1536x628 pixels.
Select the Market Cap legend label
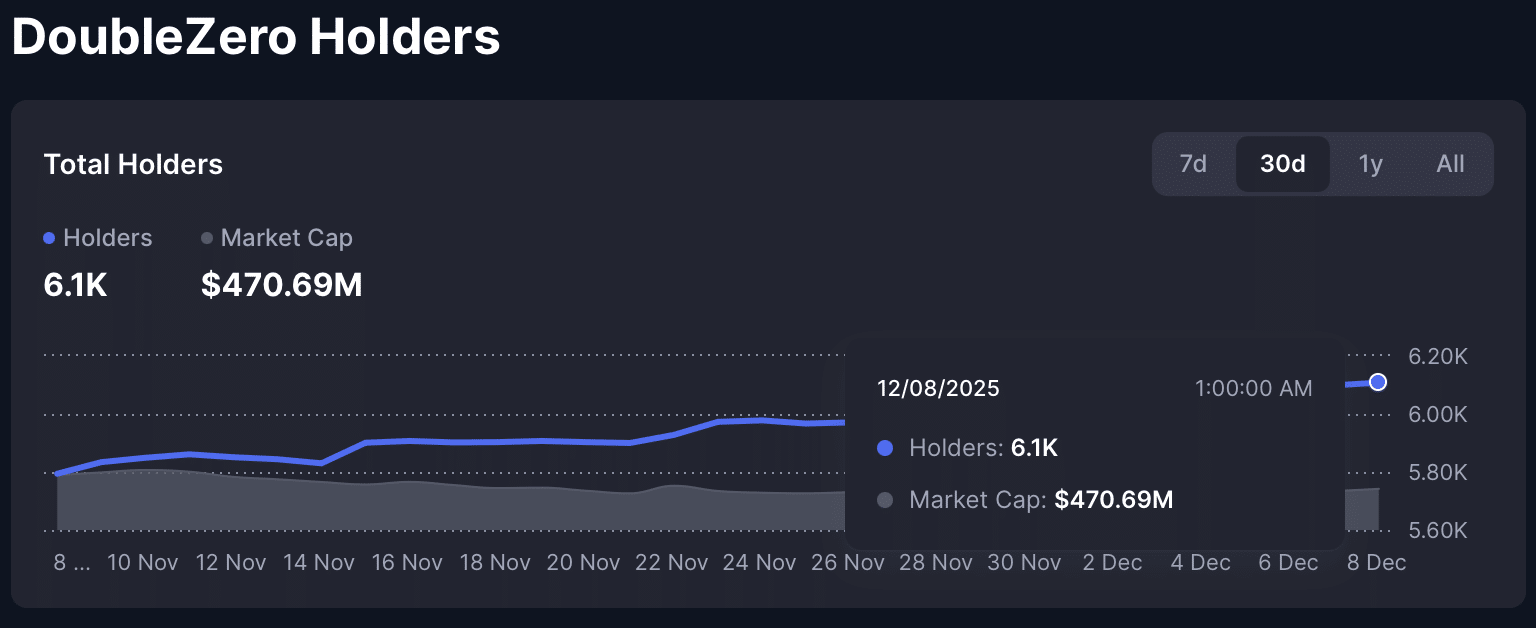click(287, 238)
